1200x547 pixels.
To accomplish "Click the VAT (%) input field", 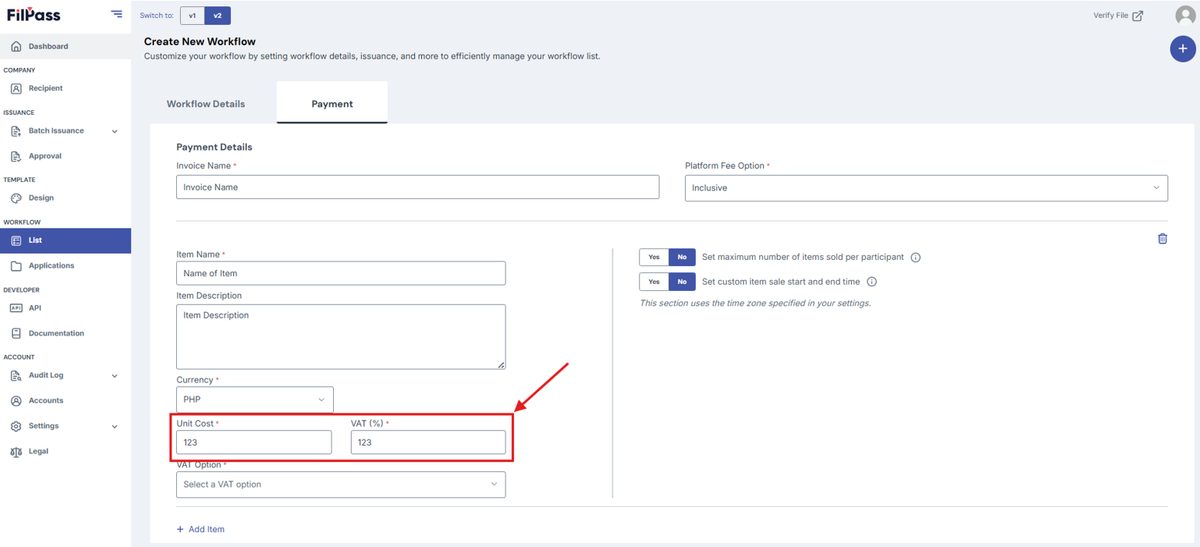I will click(428, 442).
